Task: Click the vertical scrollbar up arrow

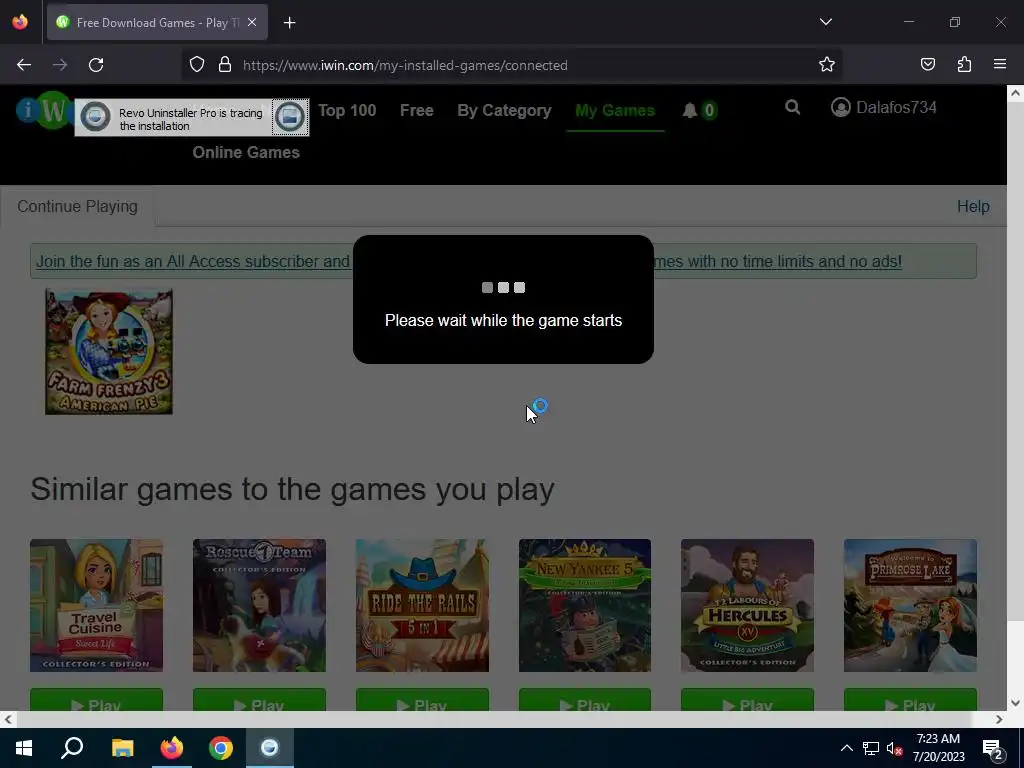Action: (1015, 93)
